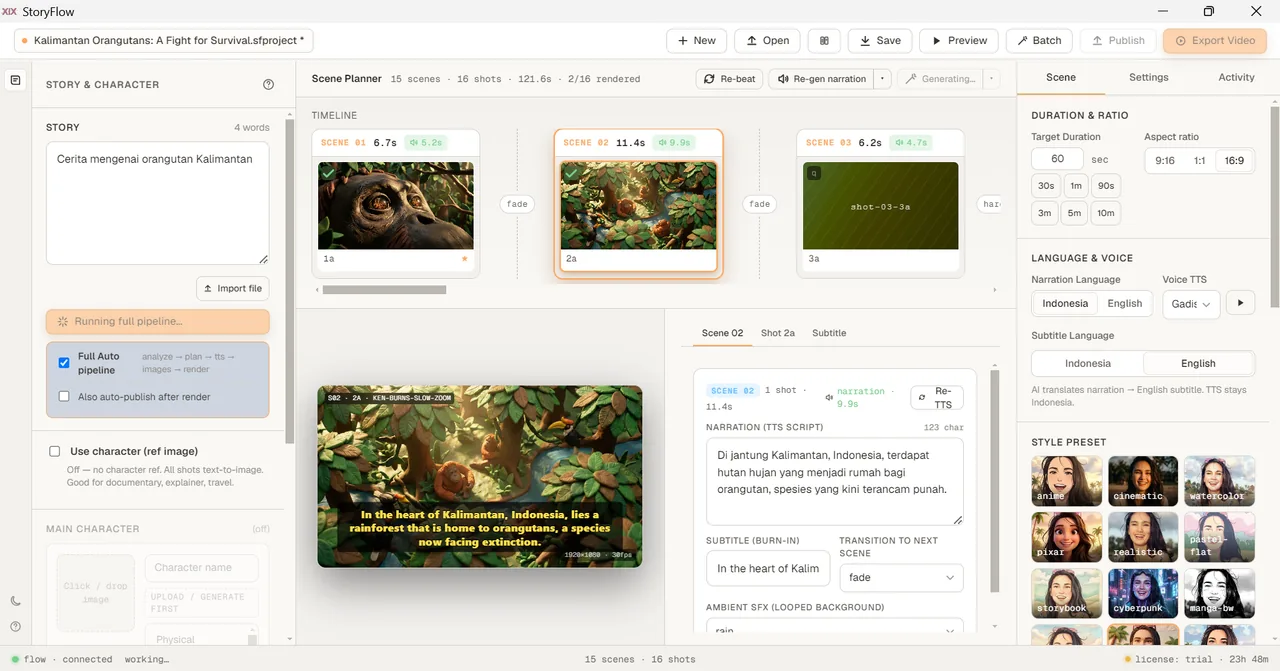Open the Shot 2a tab
The width and height of the screenshot is (1280, 671).
777,333
